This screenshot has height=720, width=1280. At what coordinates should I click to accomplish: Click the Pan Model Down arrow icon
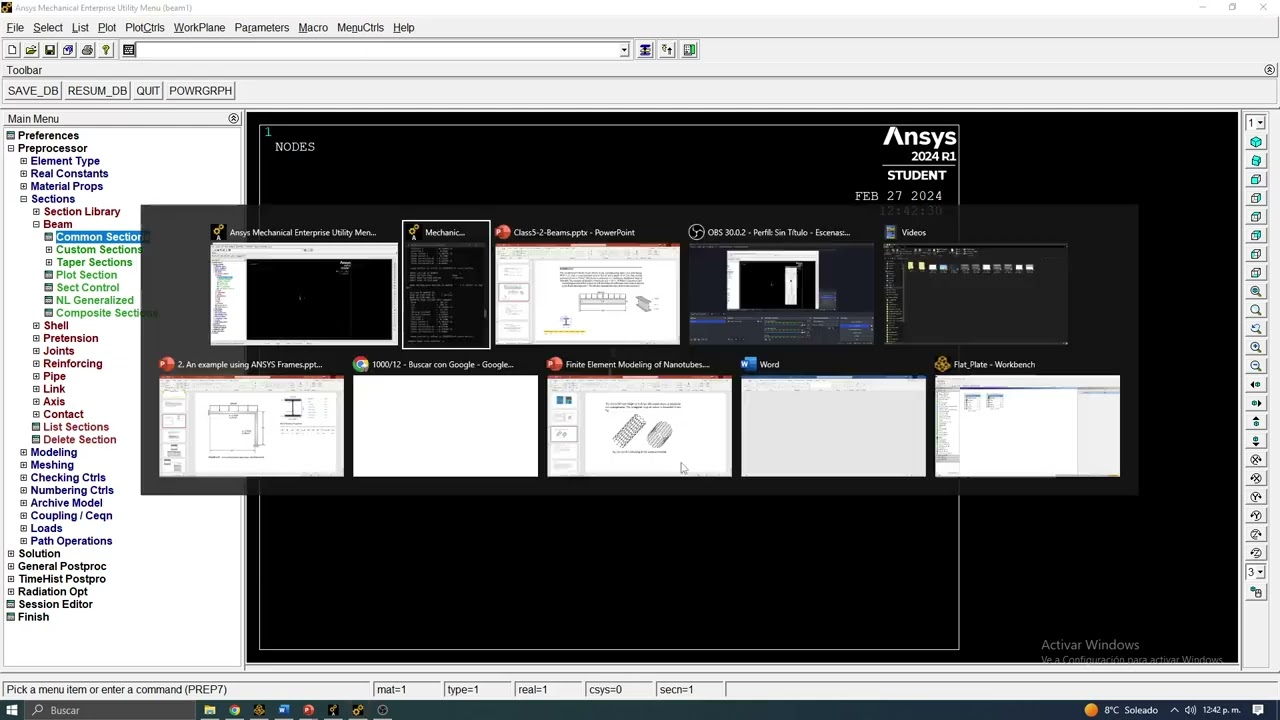pyautogui.click(x=1256, y=441)
